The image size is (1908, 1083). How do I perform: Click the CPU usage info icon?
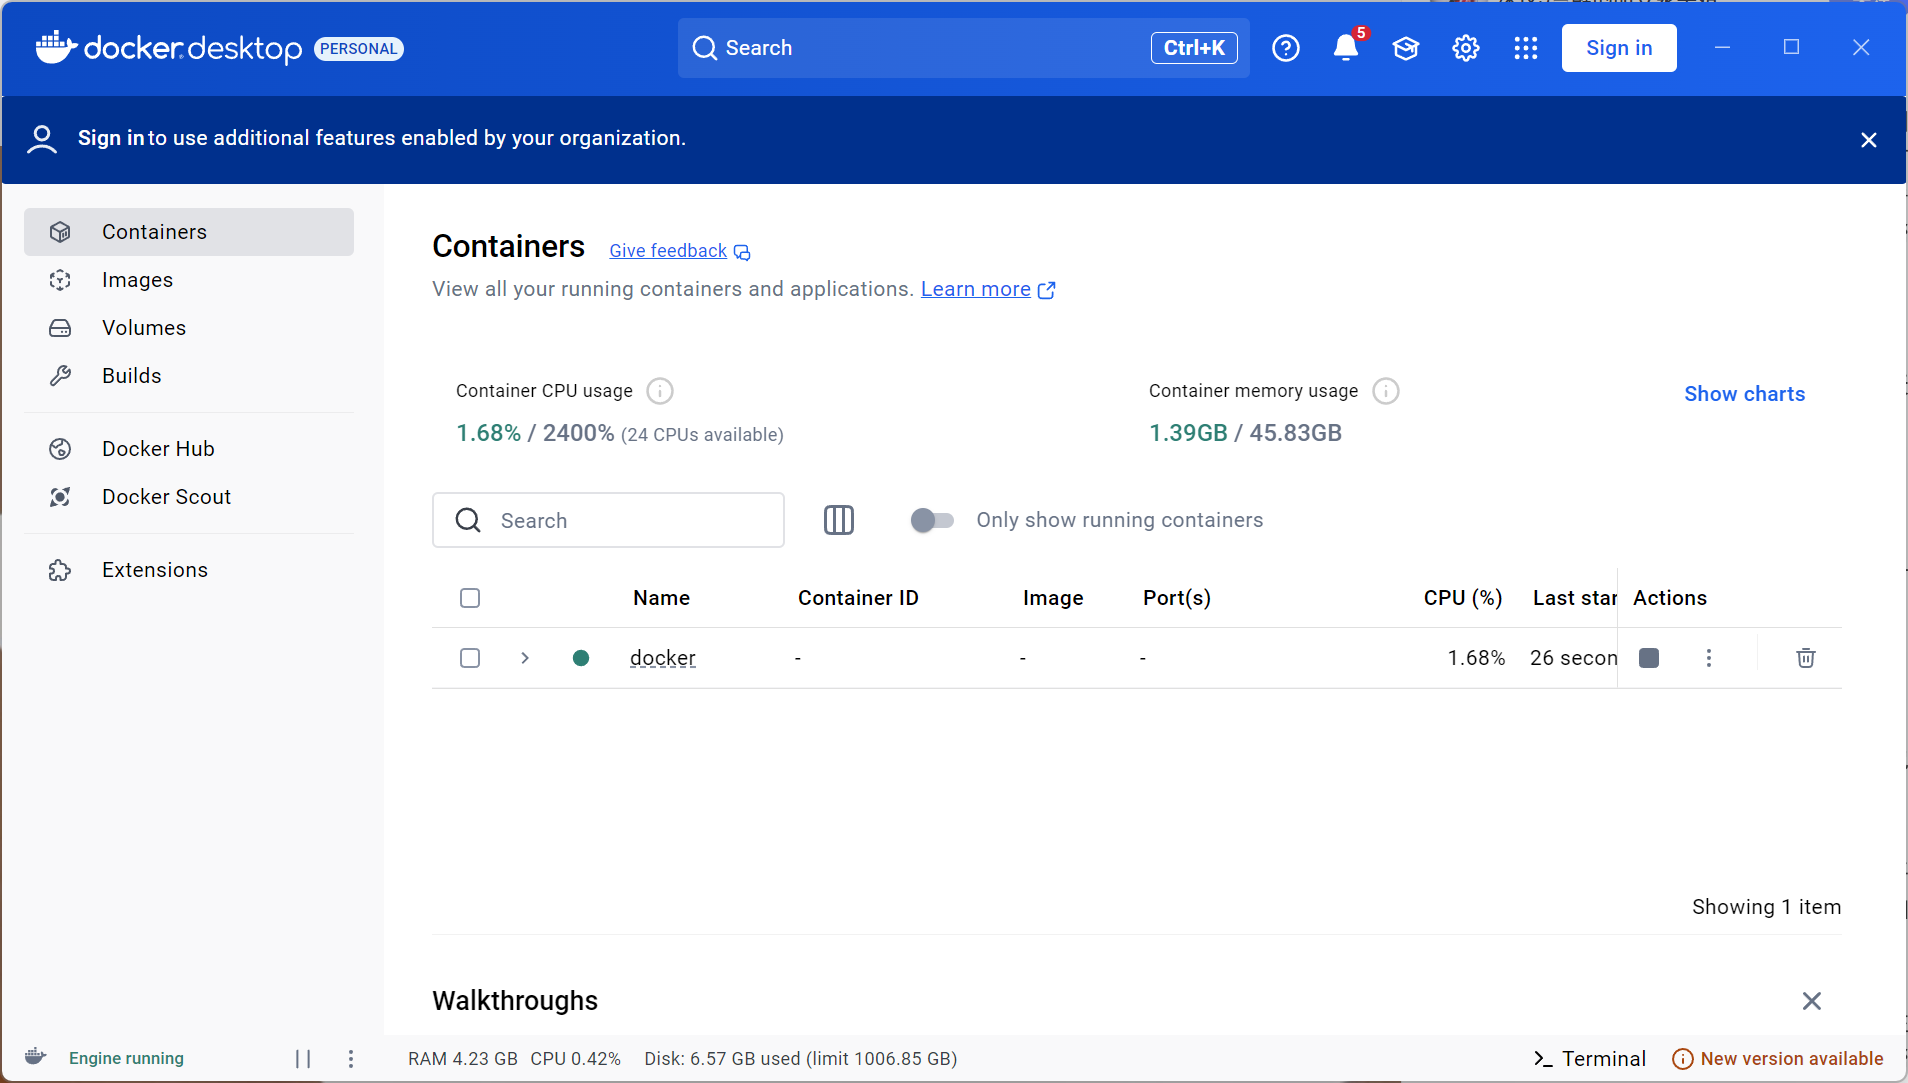pos(660,391)
